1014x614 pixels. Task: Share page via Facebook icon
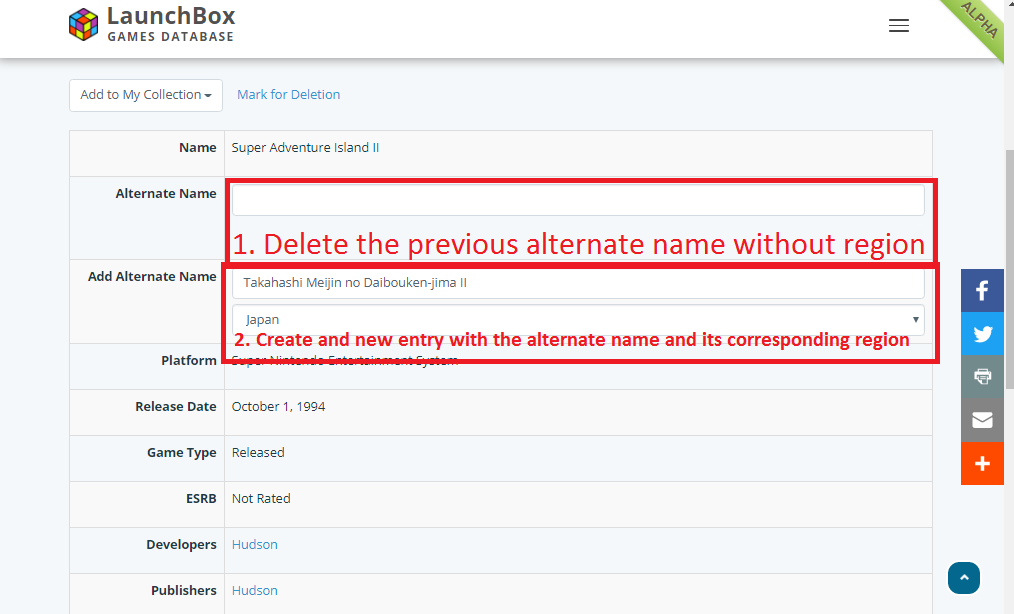coord(982,291)
